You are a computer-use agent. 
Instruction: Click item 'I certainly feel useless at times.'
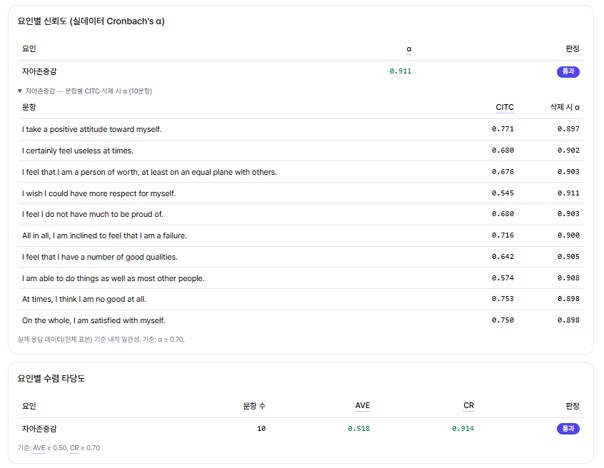point(78,151)
